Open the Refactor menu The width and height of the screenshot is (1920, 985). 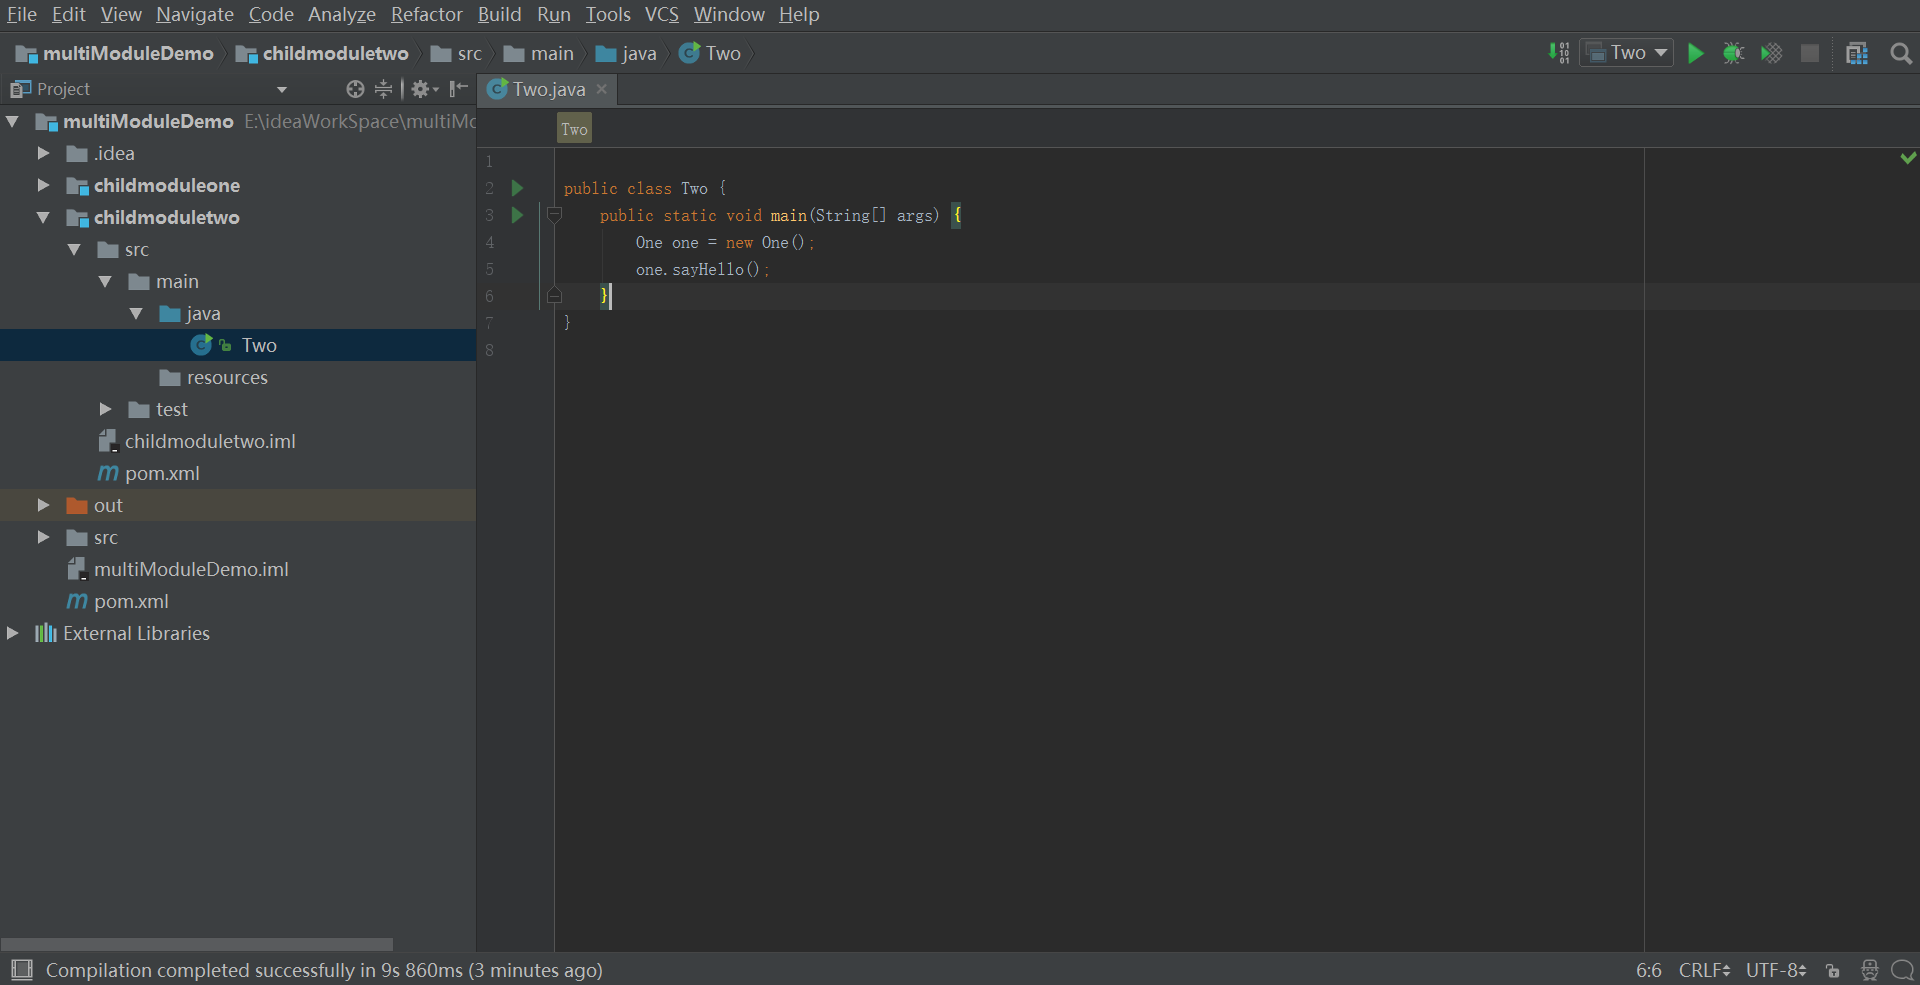(426, 15)
